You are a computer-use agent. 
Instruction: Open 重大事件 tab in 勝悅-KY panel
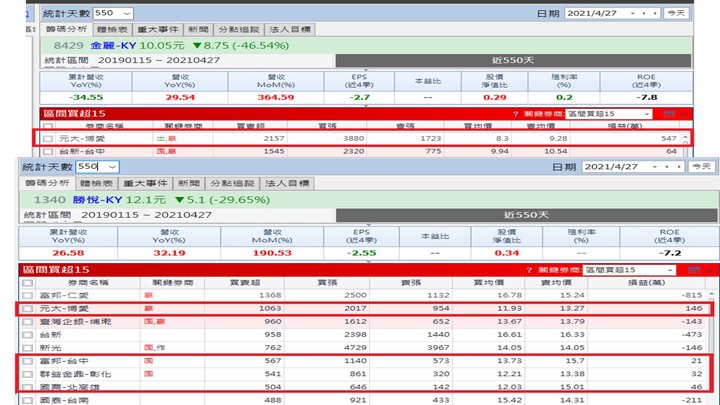click(x=145, y=183)
